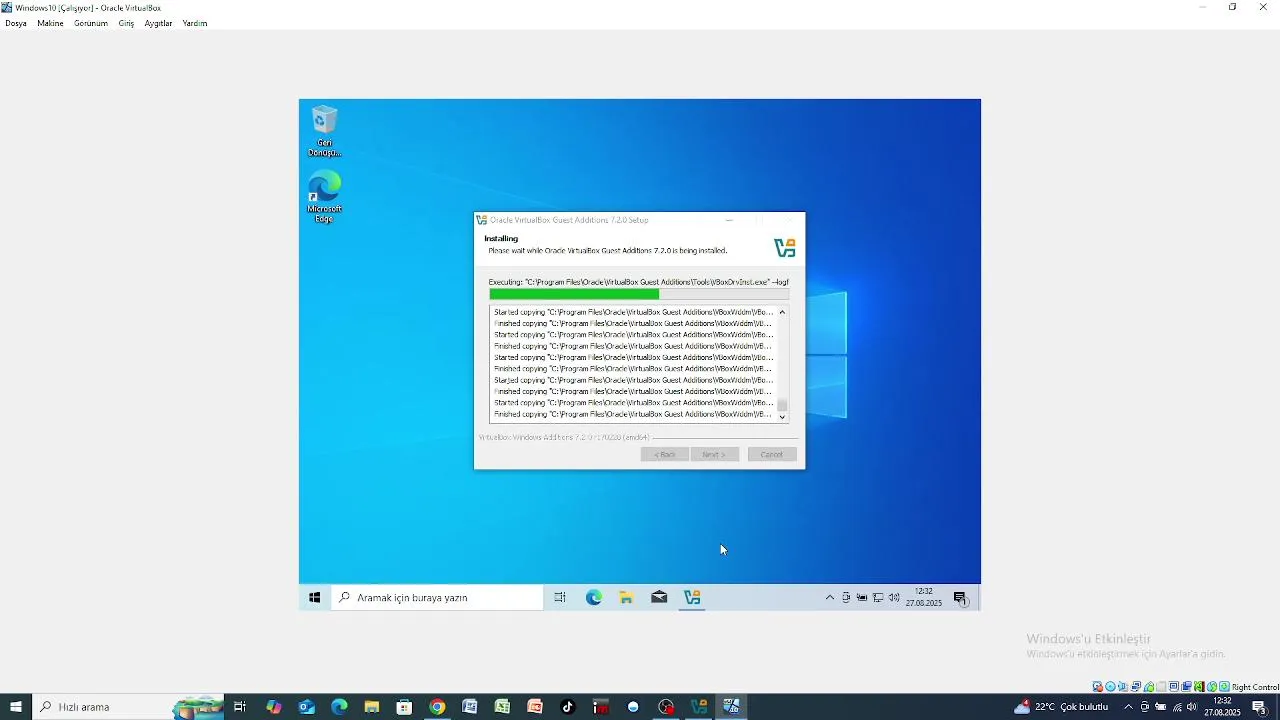Open the Aygıtlar menu
This screenshot has height=720, width=1280.
pyautogui.click(x=158, y=23)
